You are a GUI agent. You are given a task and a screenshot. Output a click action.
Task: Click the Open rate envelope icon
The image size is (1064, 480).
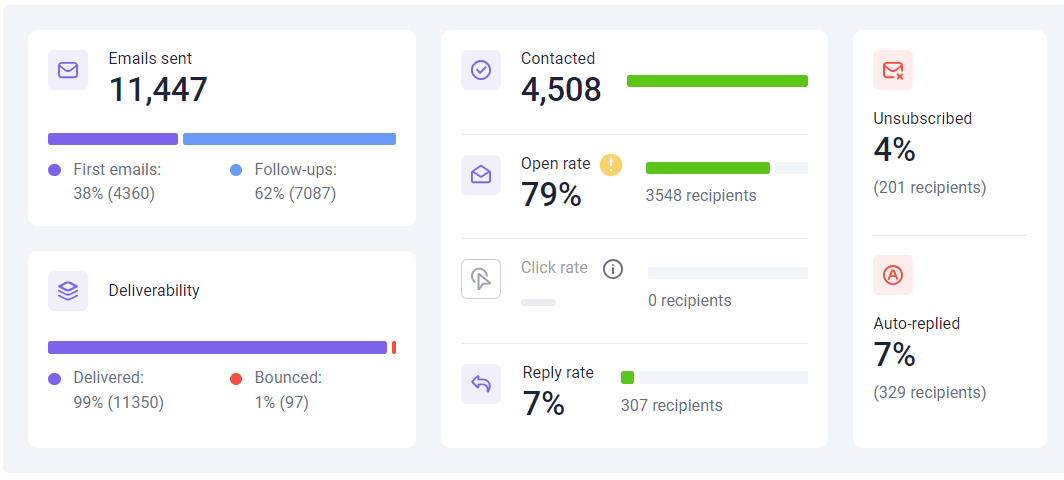(x=481, y=175)
